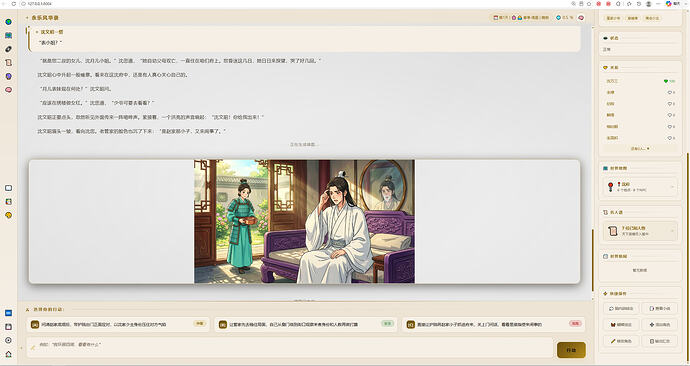This screenshot has width=690, height=366.
Task: Choose the third action option with red tag
Action: (x=493, y=324)
